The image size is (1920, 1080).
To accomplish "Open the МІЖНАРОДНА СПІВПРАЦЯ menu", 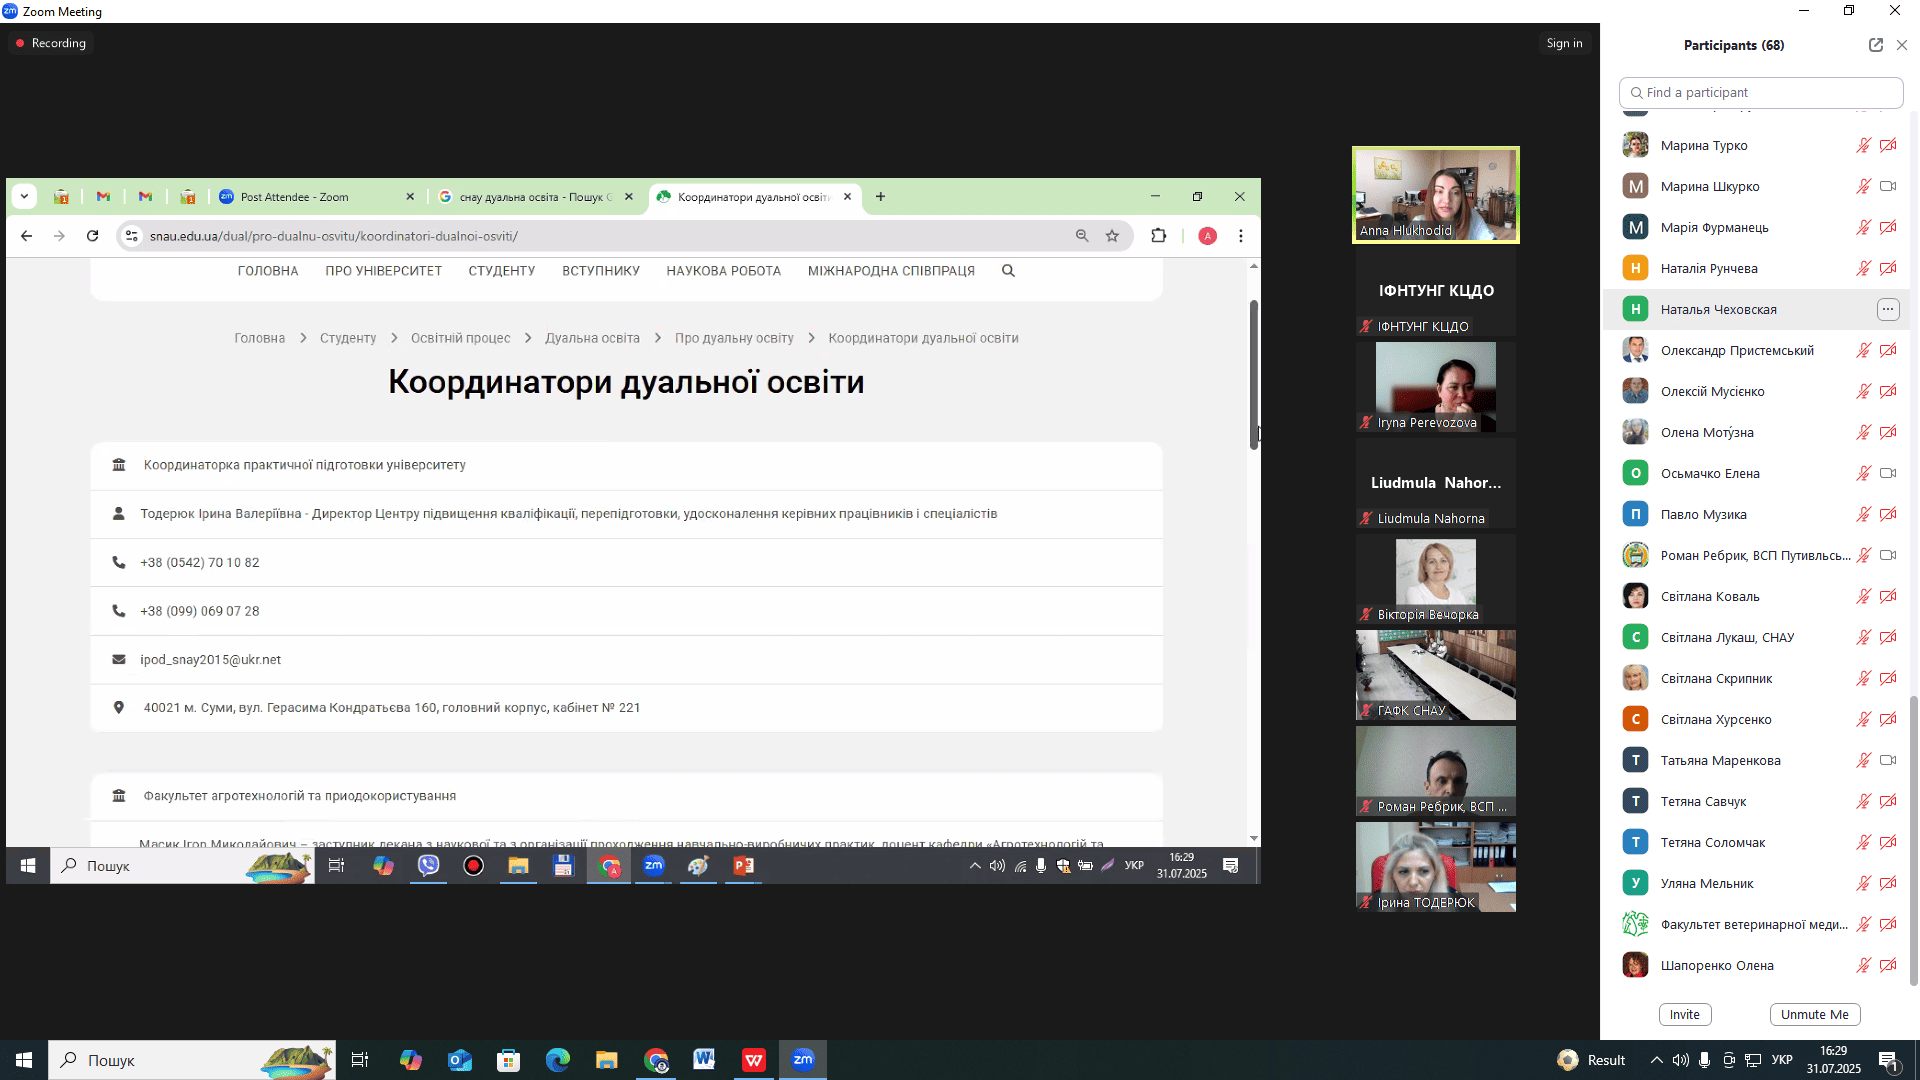I will tap(891, 271).
